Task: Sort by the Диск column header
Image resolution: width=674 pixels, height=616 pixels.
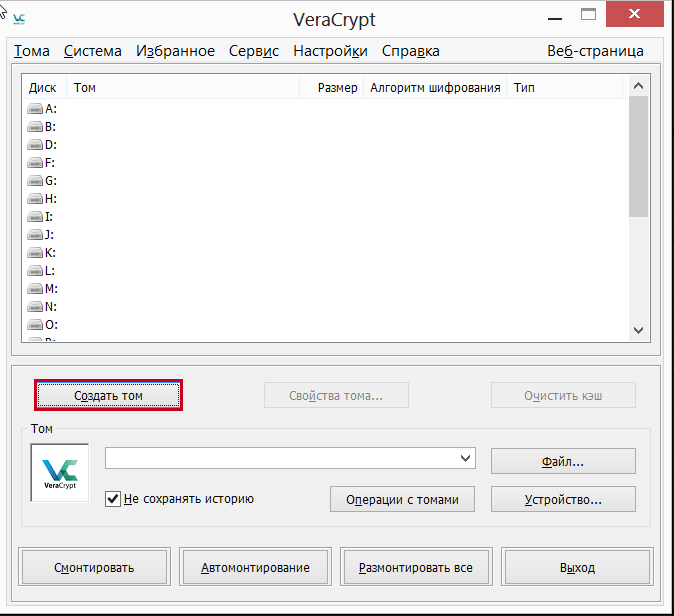Action: click(44, 88)
